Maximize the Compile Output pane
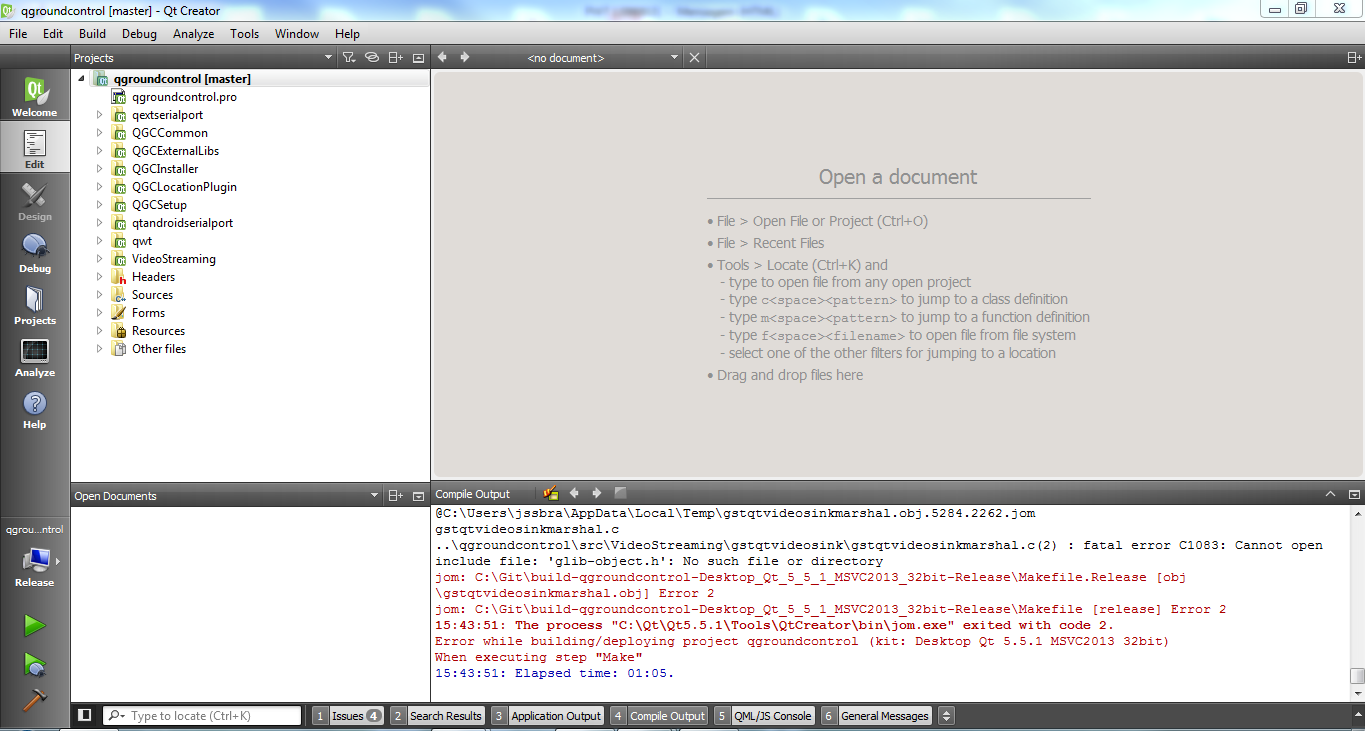Screen dimensions: 1365x731 click(x=1330, y=494)
